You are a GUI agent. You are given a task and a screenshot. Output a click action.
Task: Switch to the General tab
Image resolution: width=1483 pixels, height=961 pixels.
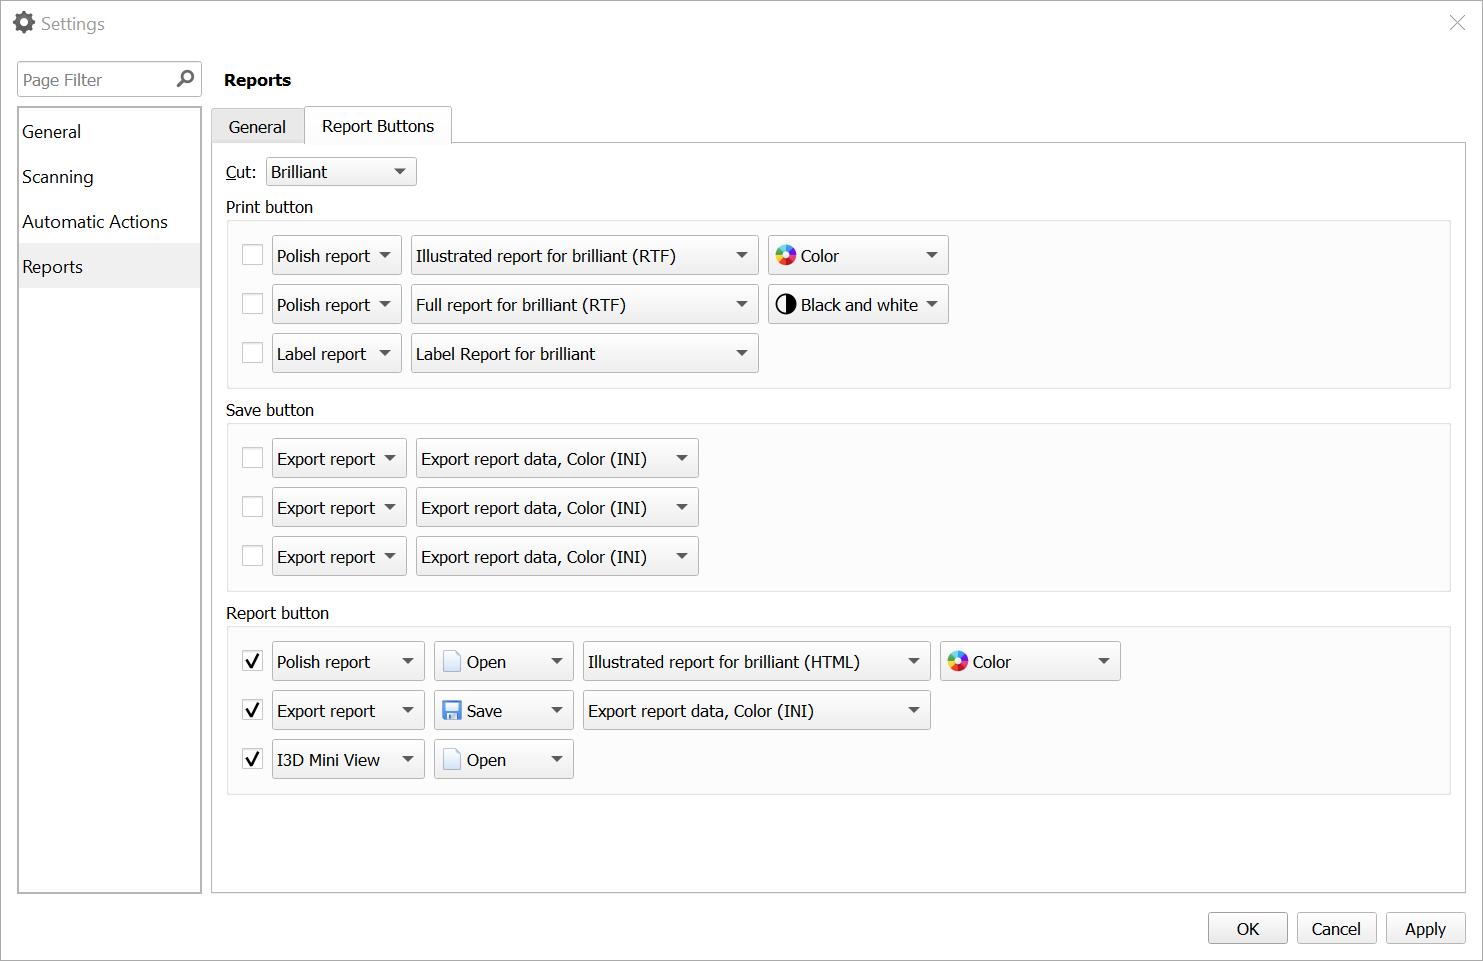coord(257,125)
